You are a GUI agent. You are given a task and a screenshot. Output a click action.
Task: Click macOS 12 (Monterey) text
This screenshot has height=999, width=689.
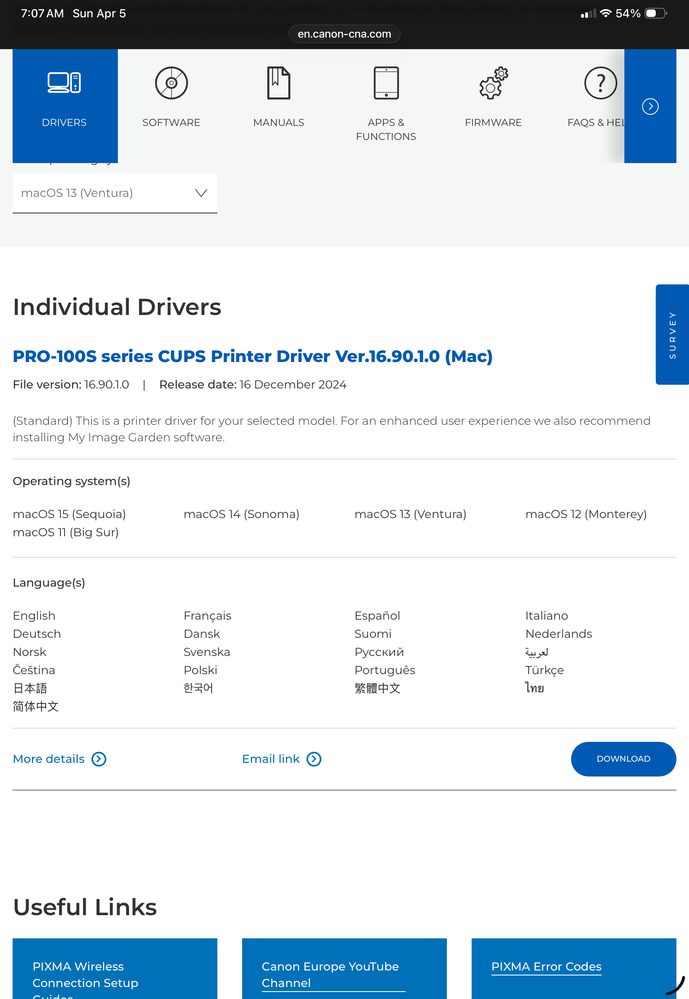pos(586,514)
